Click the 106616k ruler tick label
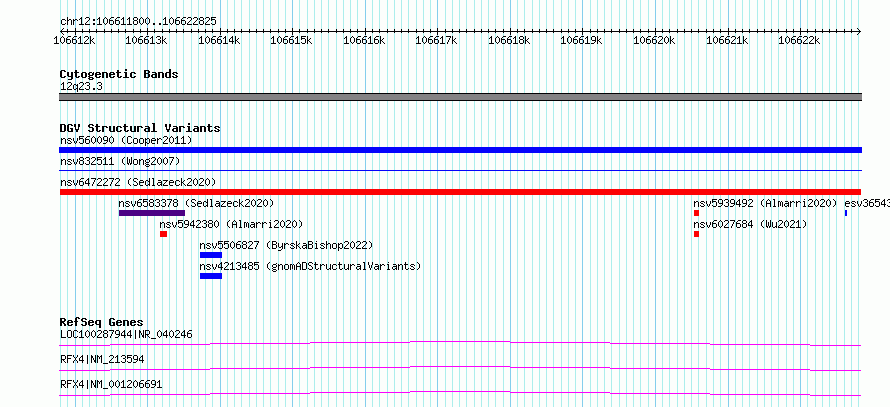This screenshot has width=890, height=407. pos(364,40)
